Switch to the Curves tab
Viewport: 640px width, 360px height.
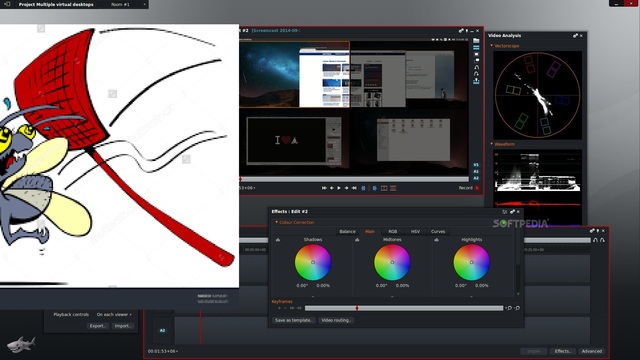tap(438, 231)
